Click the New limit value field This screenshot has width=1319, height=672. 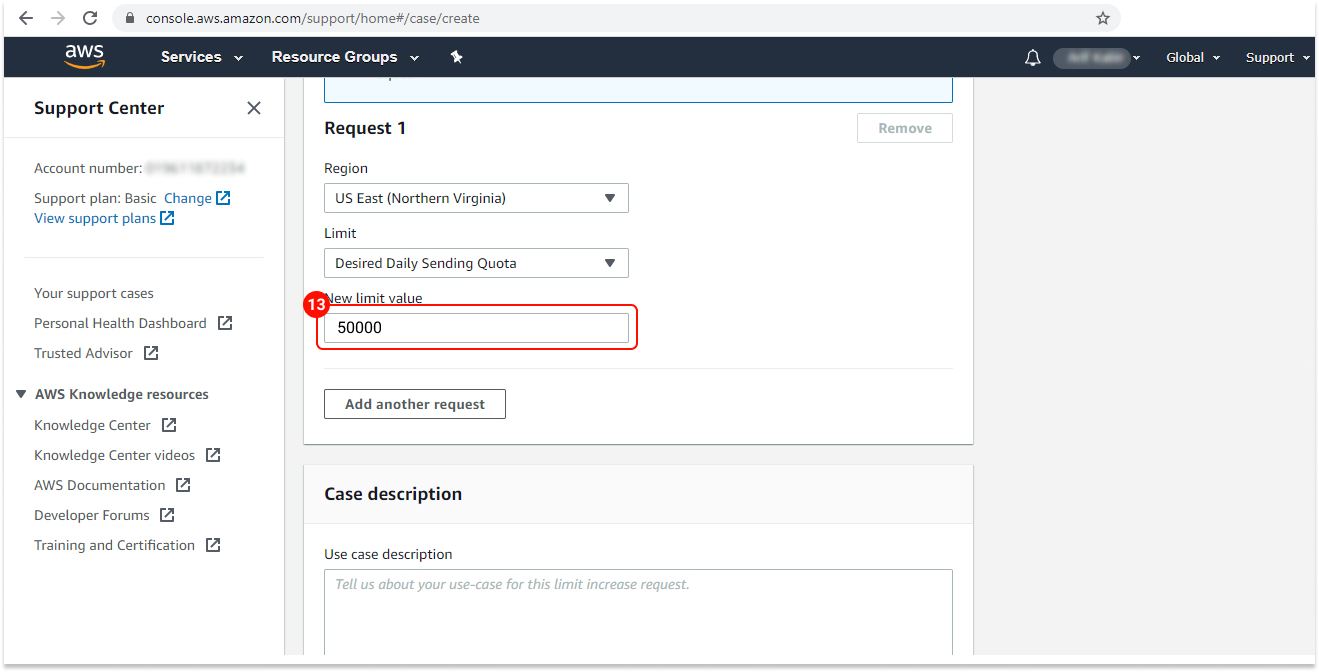coord(476,328)
